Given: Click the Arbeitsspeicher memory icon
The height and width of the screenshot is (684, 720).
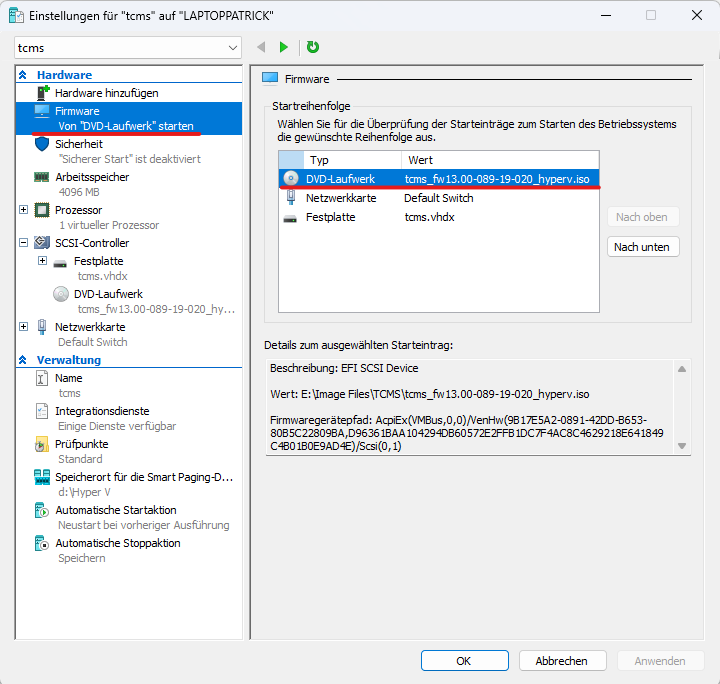Looking at the screenshot, I should click(42, 177).
